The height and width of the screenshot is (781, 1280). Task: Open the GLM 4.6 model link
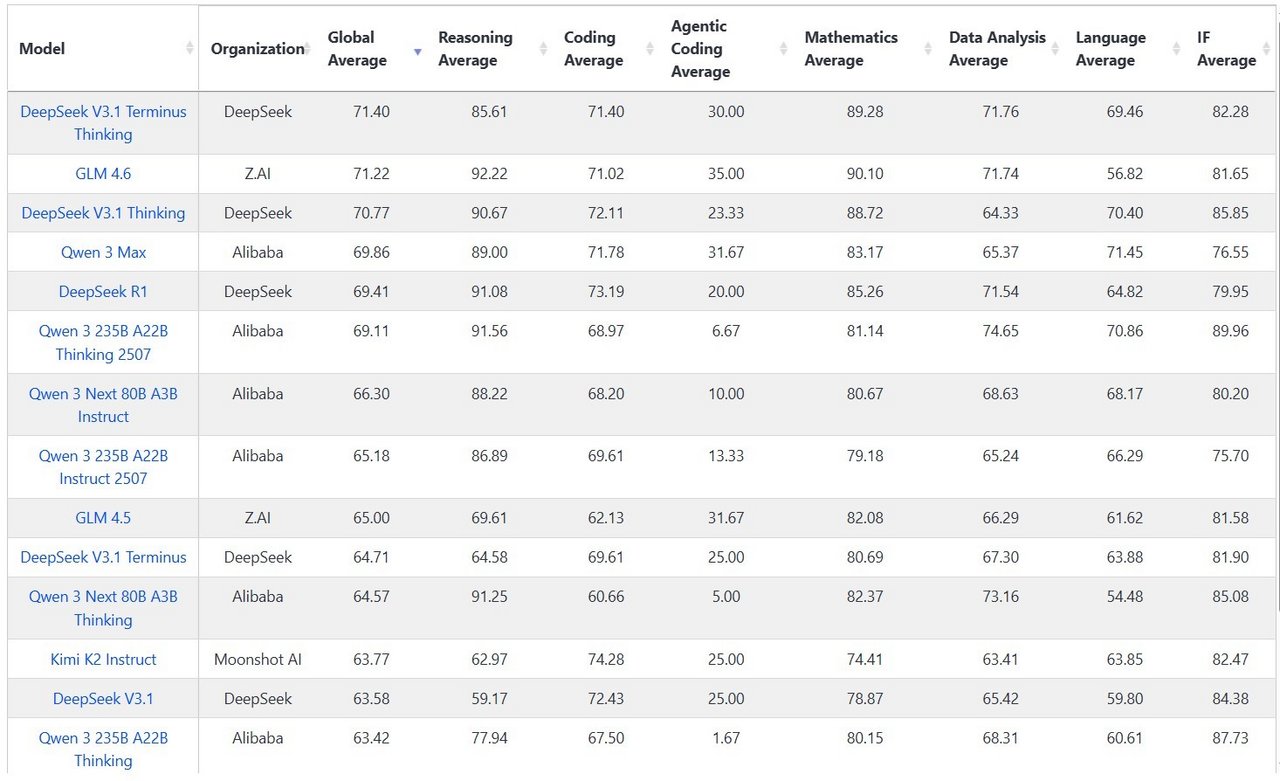pyautogui.click(x=103, y=174)
